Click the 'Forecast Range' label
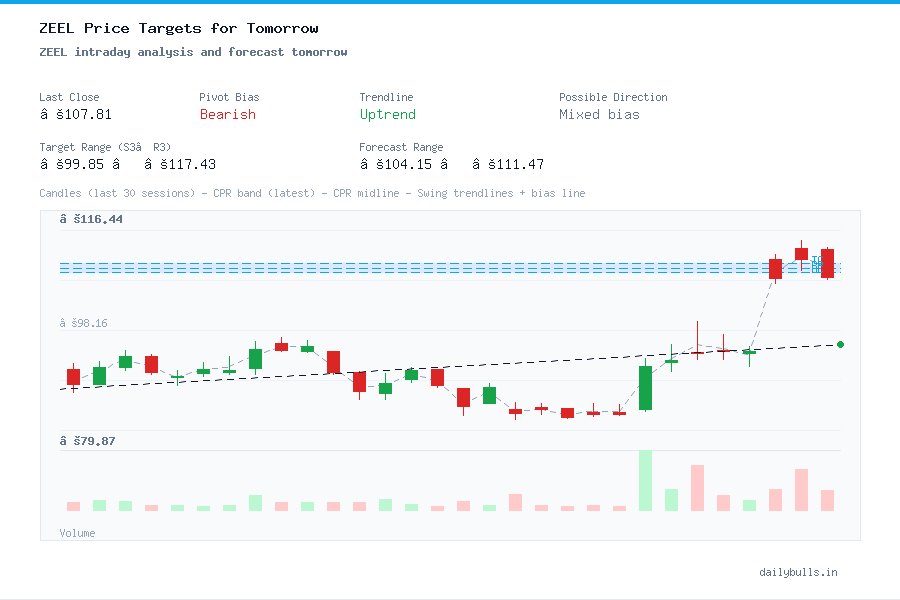The height and width of the screenshot is (600, 900). (x=401, y=147)
